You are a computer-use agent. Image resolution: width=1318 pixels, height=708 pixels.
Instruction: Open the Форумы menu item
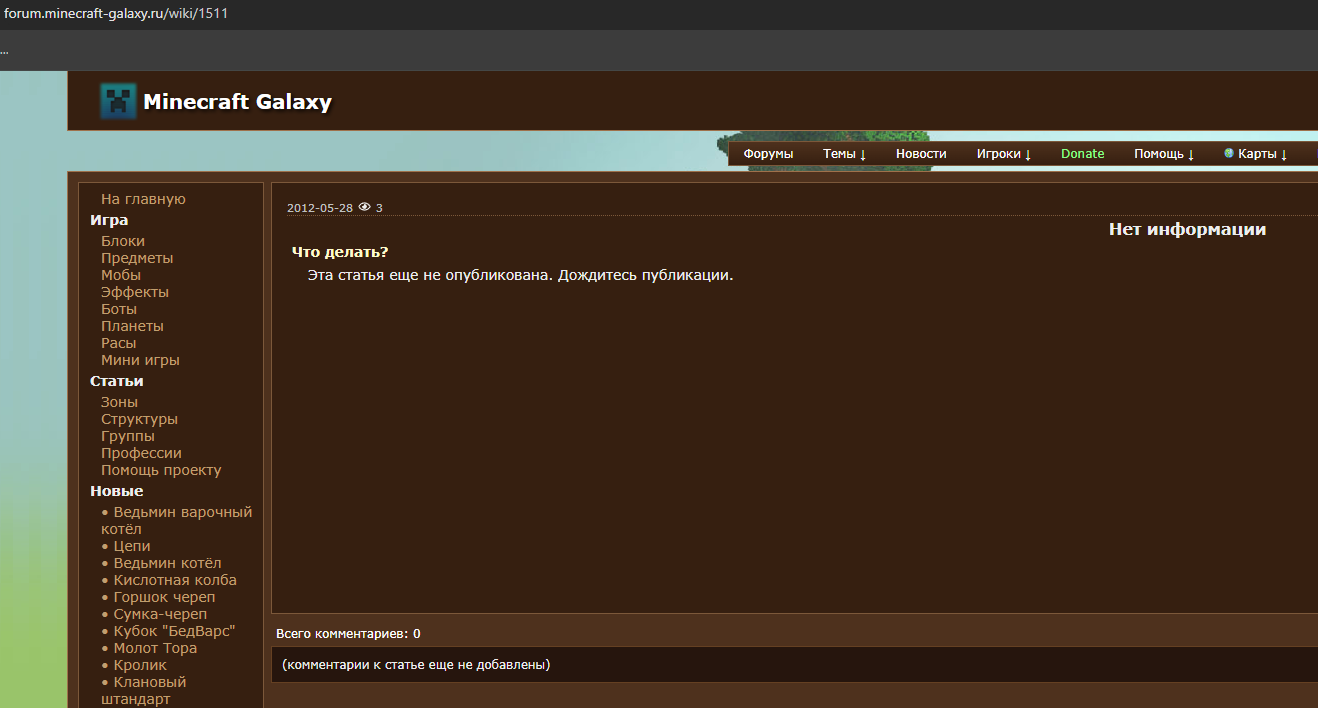(x=768, y=154)
